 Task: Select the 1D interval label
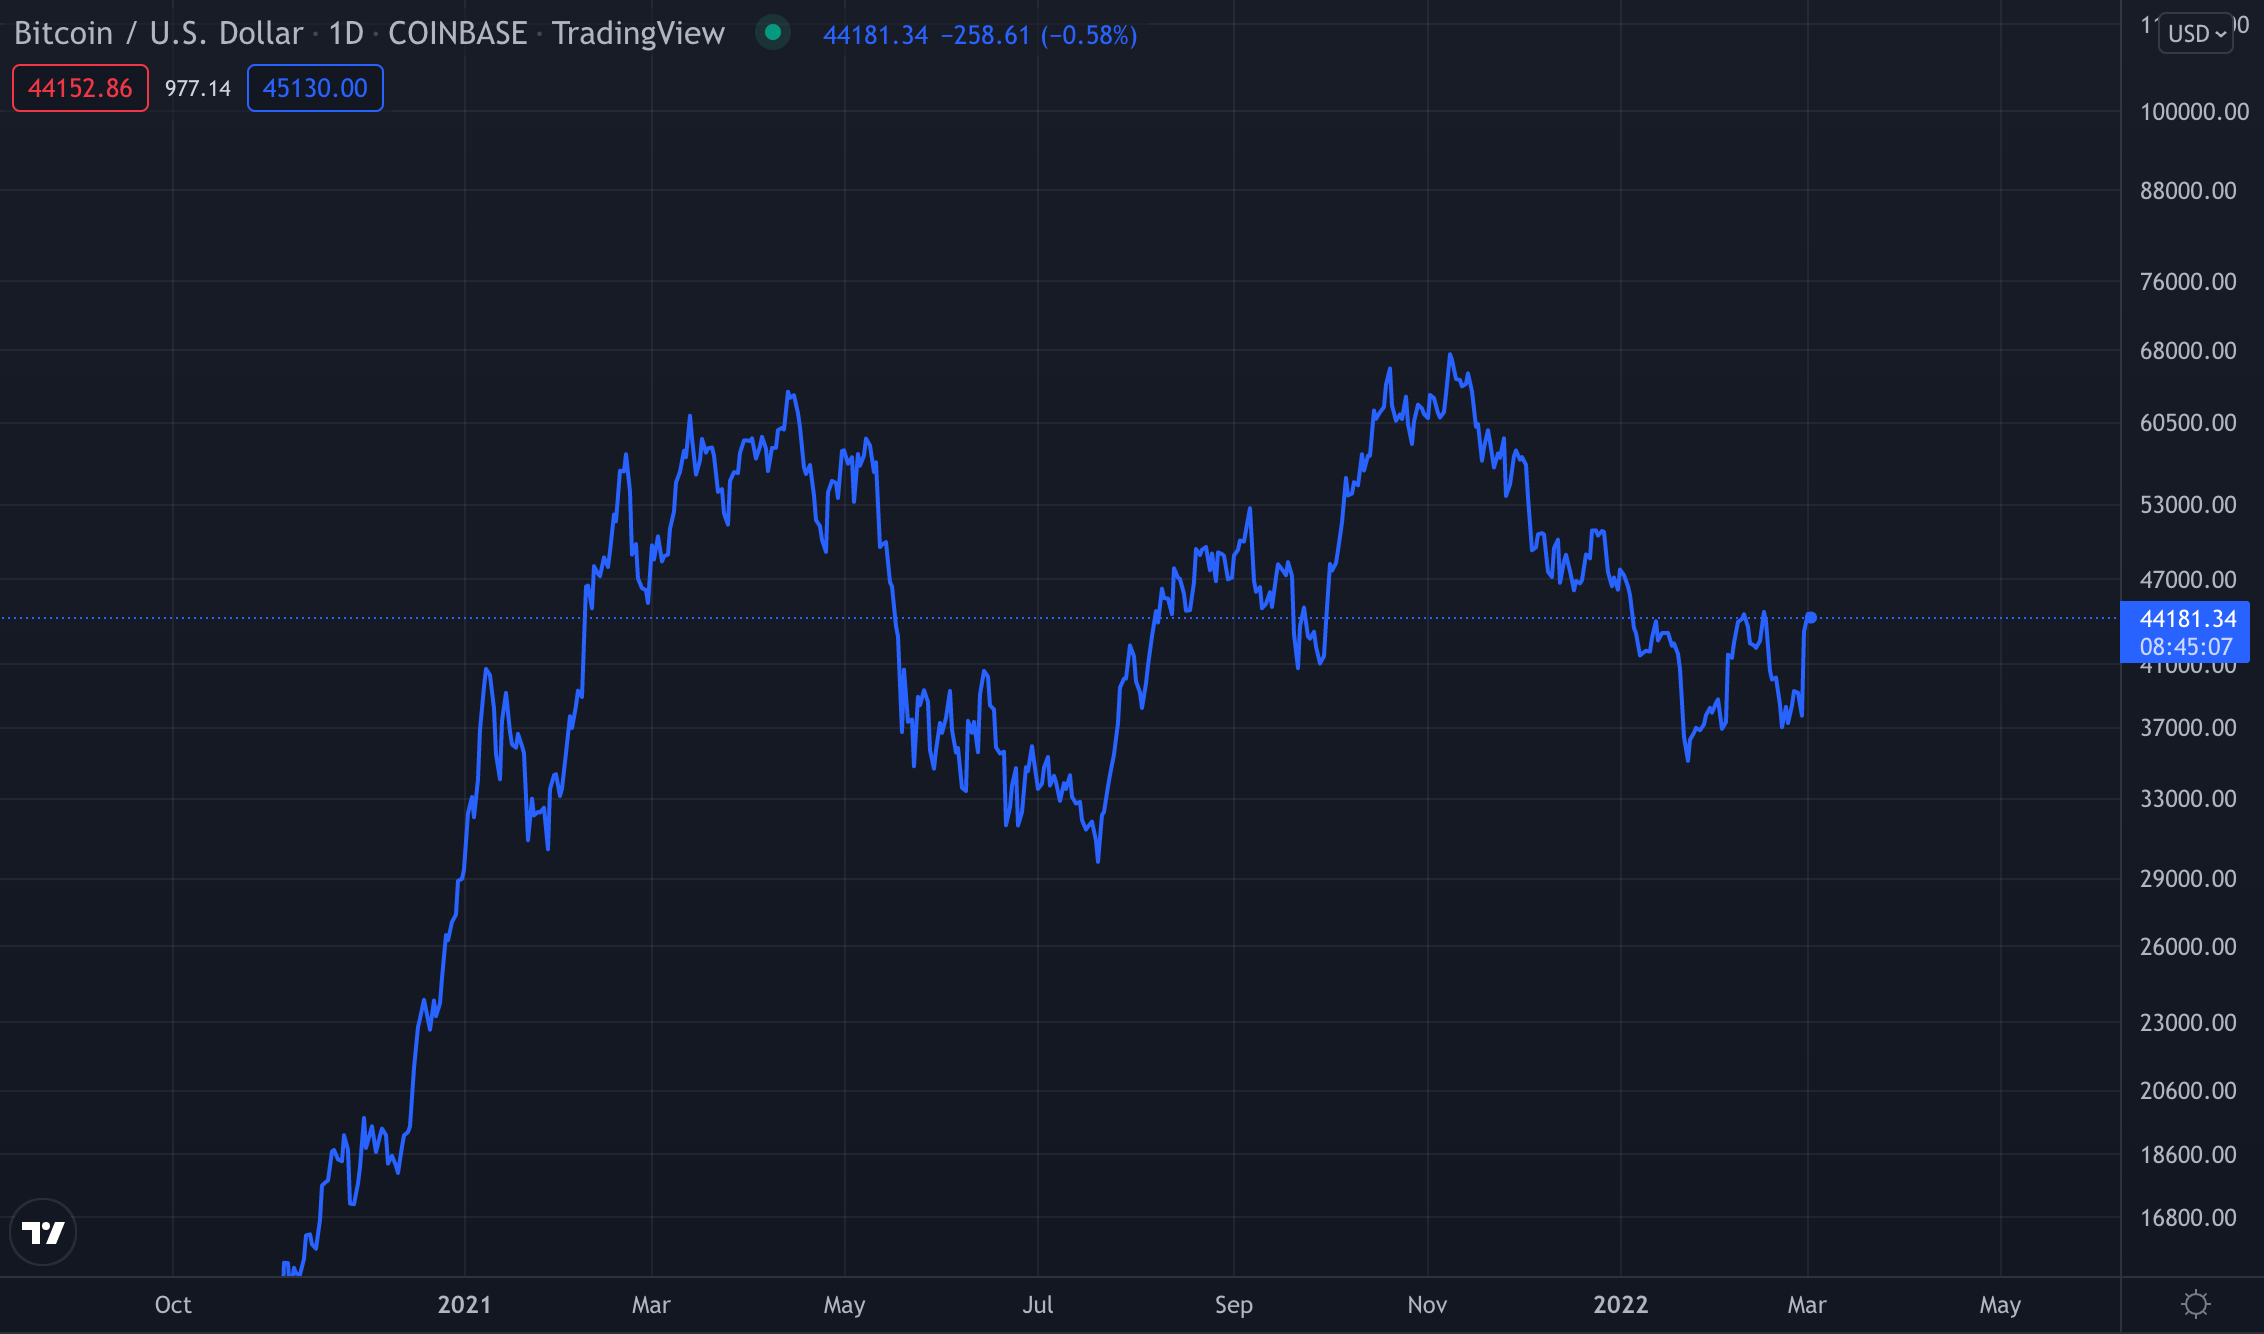[x=346, y=33]
